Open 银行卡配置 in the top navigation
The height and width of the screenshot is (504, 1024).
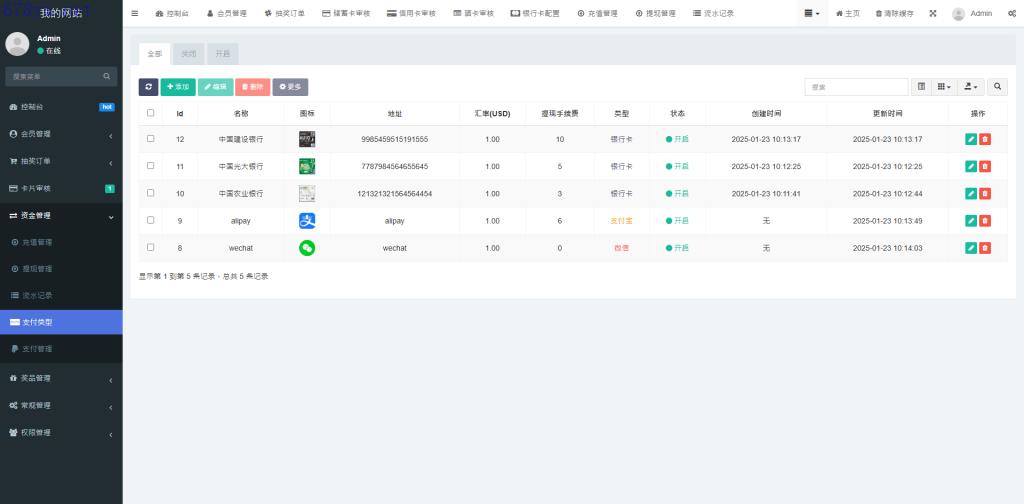535,13
